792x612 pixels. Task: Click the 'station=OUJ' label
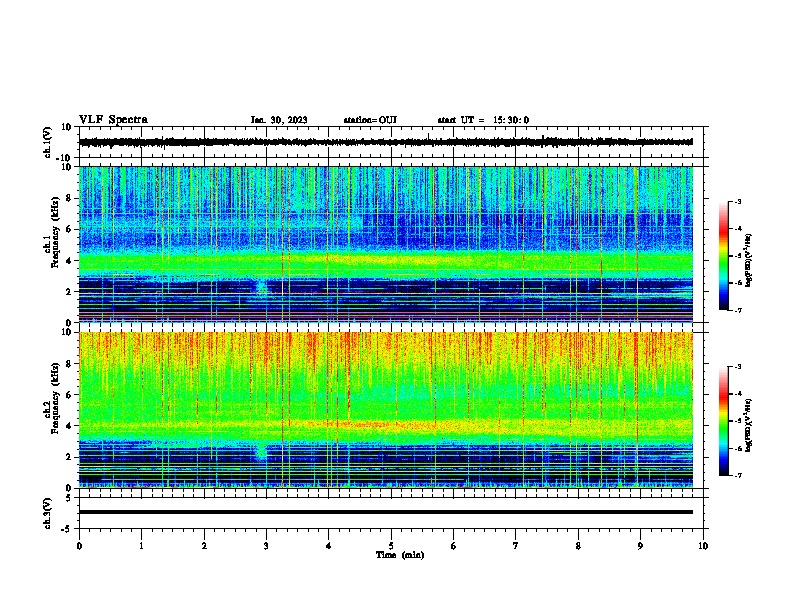pos(370,120)
